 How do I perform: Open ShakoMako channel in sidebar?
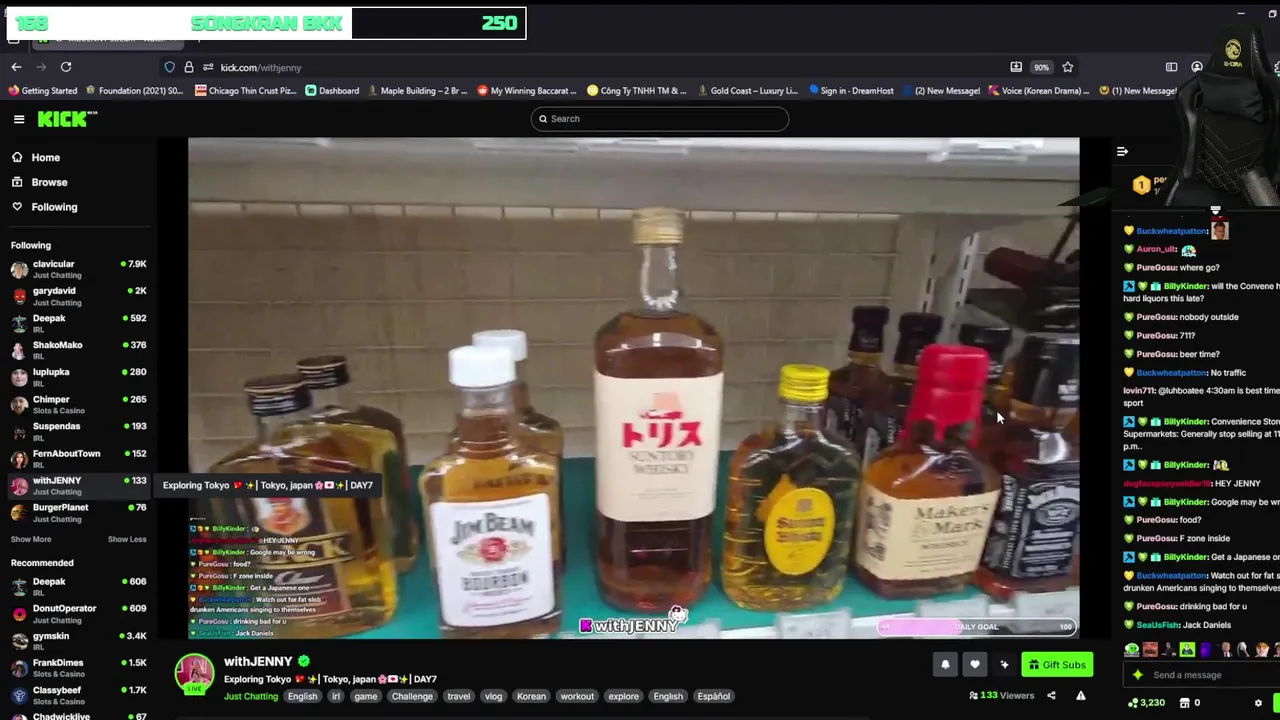pyautogui.click(x=78, y=349)
